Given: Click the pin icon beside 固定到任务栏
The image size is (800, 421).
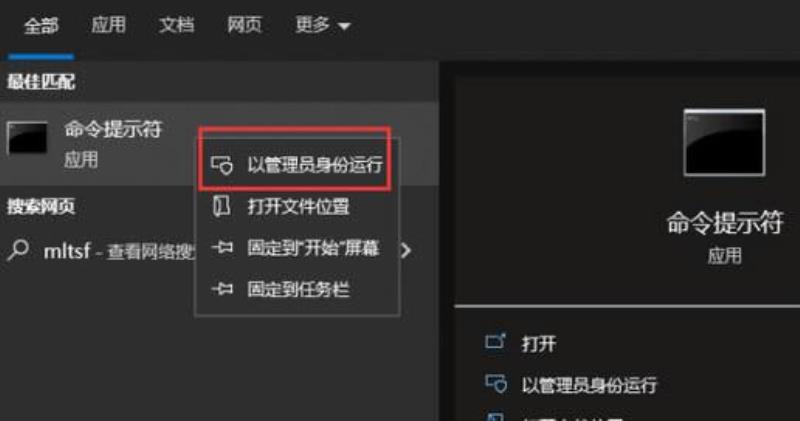Looking at the screenshot, I should pyautogui.click(x=222, y=289).
